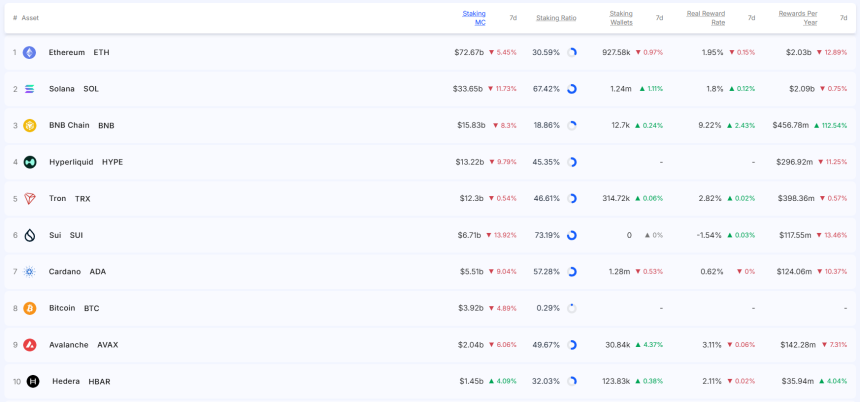Click the Avalanche logo icon

click(29, 345)
